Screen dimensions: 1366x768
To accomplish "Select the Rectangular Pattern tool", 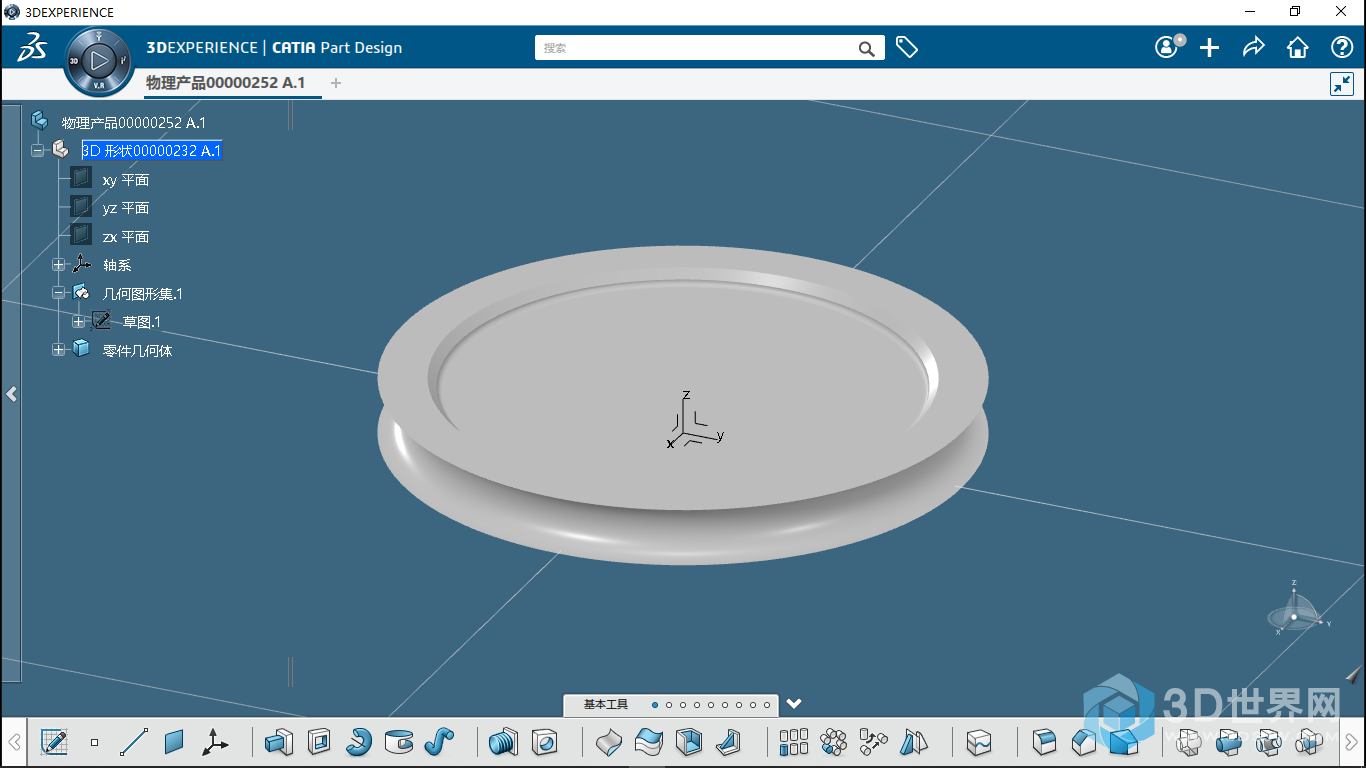I will pyautogui.click(x=793, y=742).
